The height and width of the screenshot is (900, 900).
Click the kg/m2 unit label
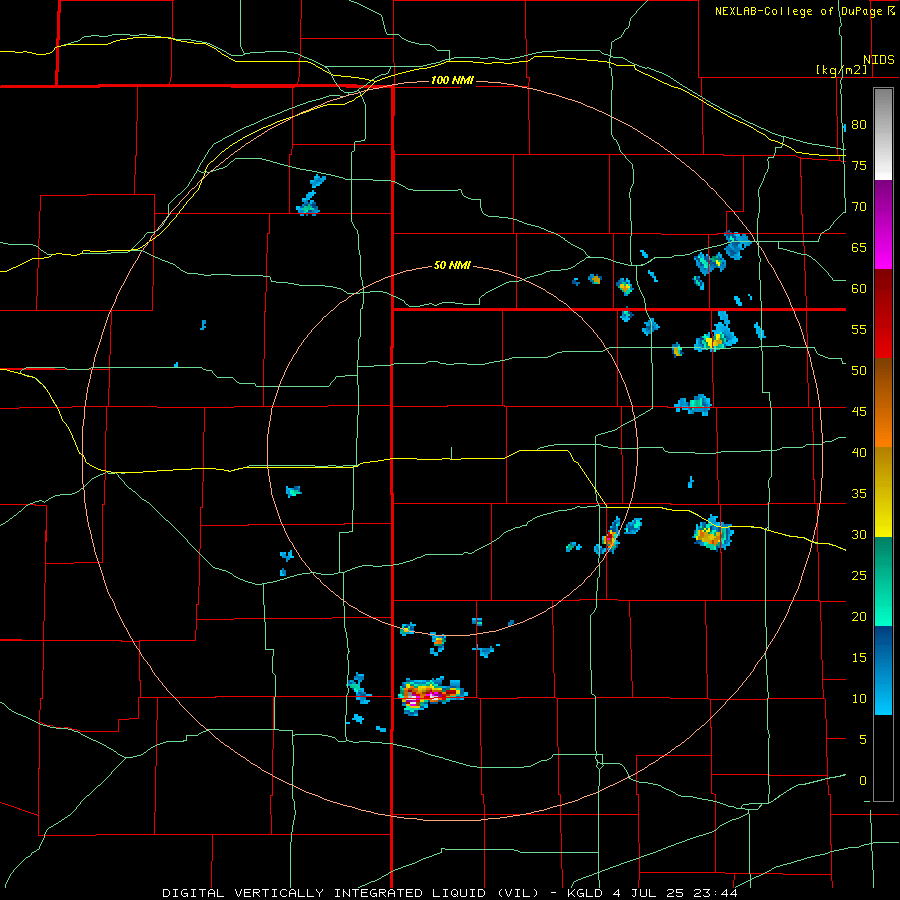tap(842, 70)
